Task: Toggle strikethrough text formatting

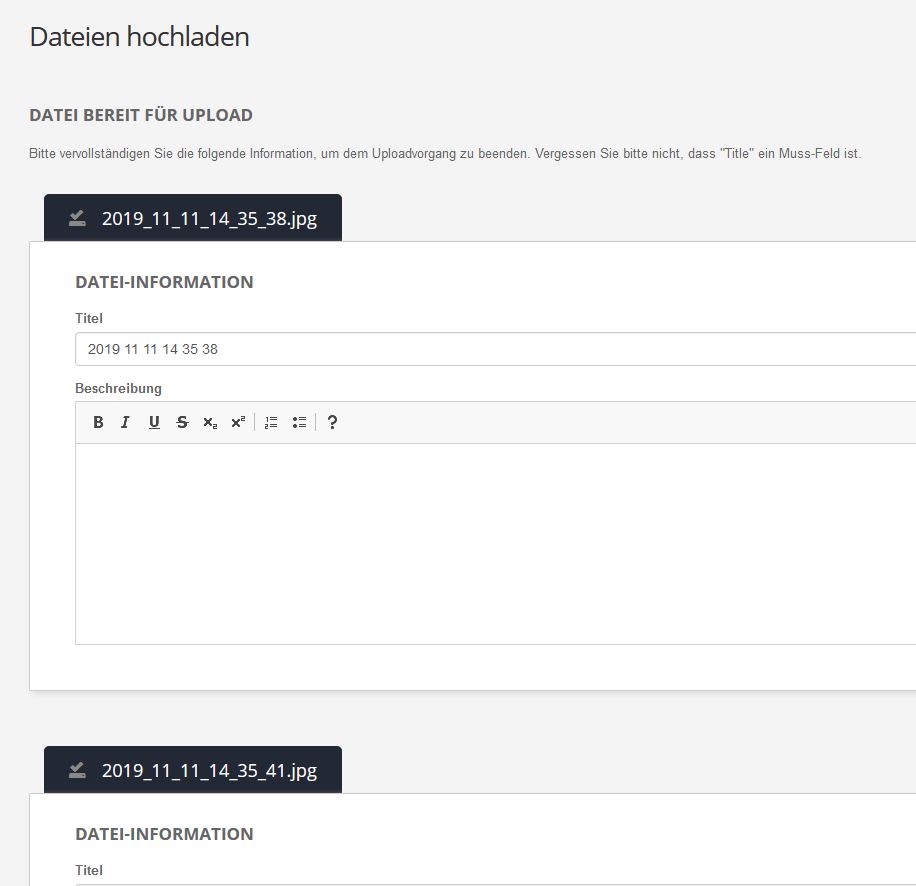Action: point(182,422)
